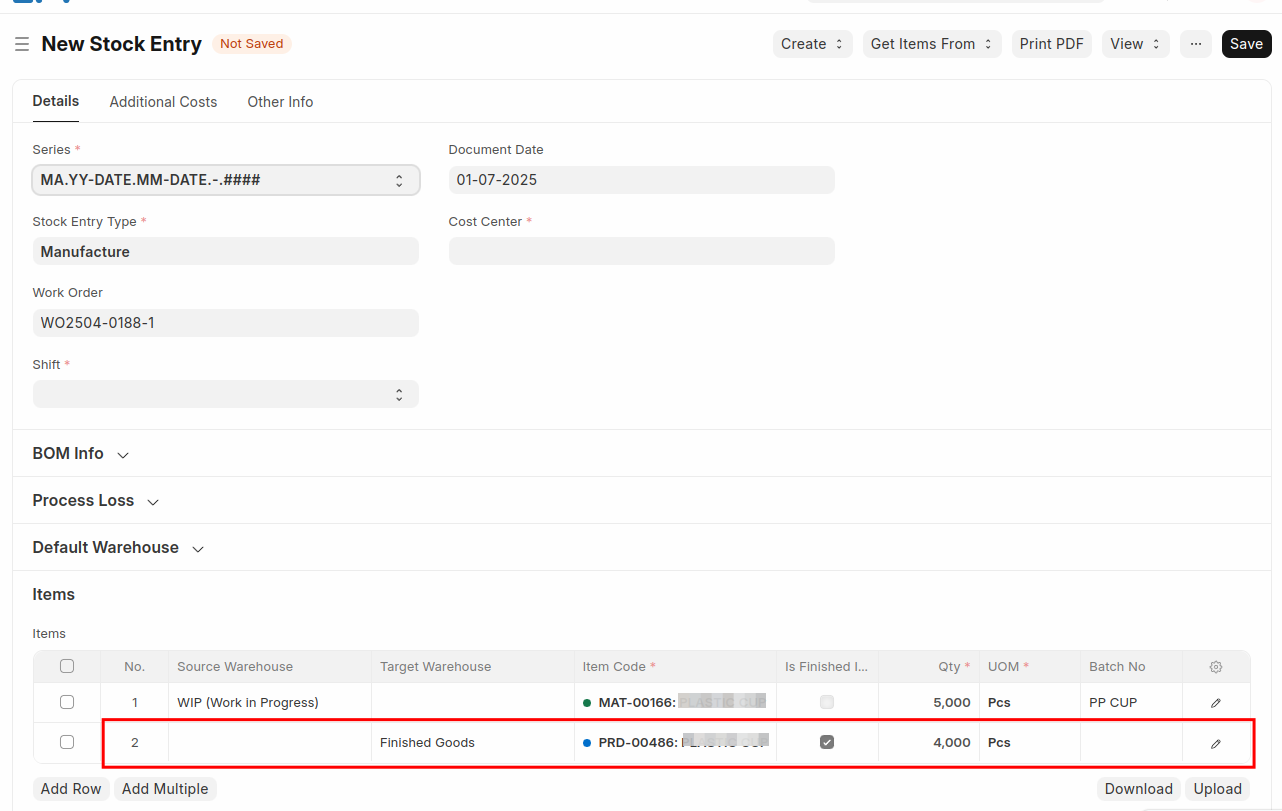Click the Upload button
Screen dimensions: 1282x811
tap(1218, 789)
